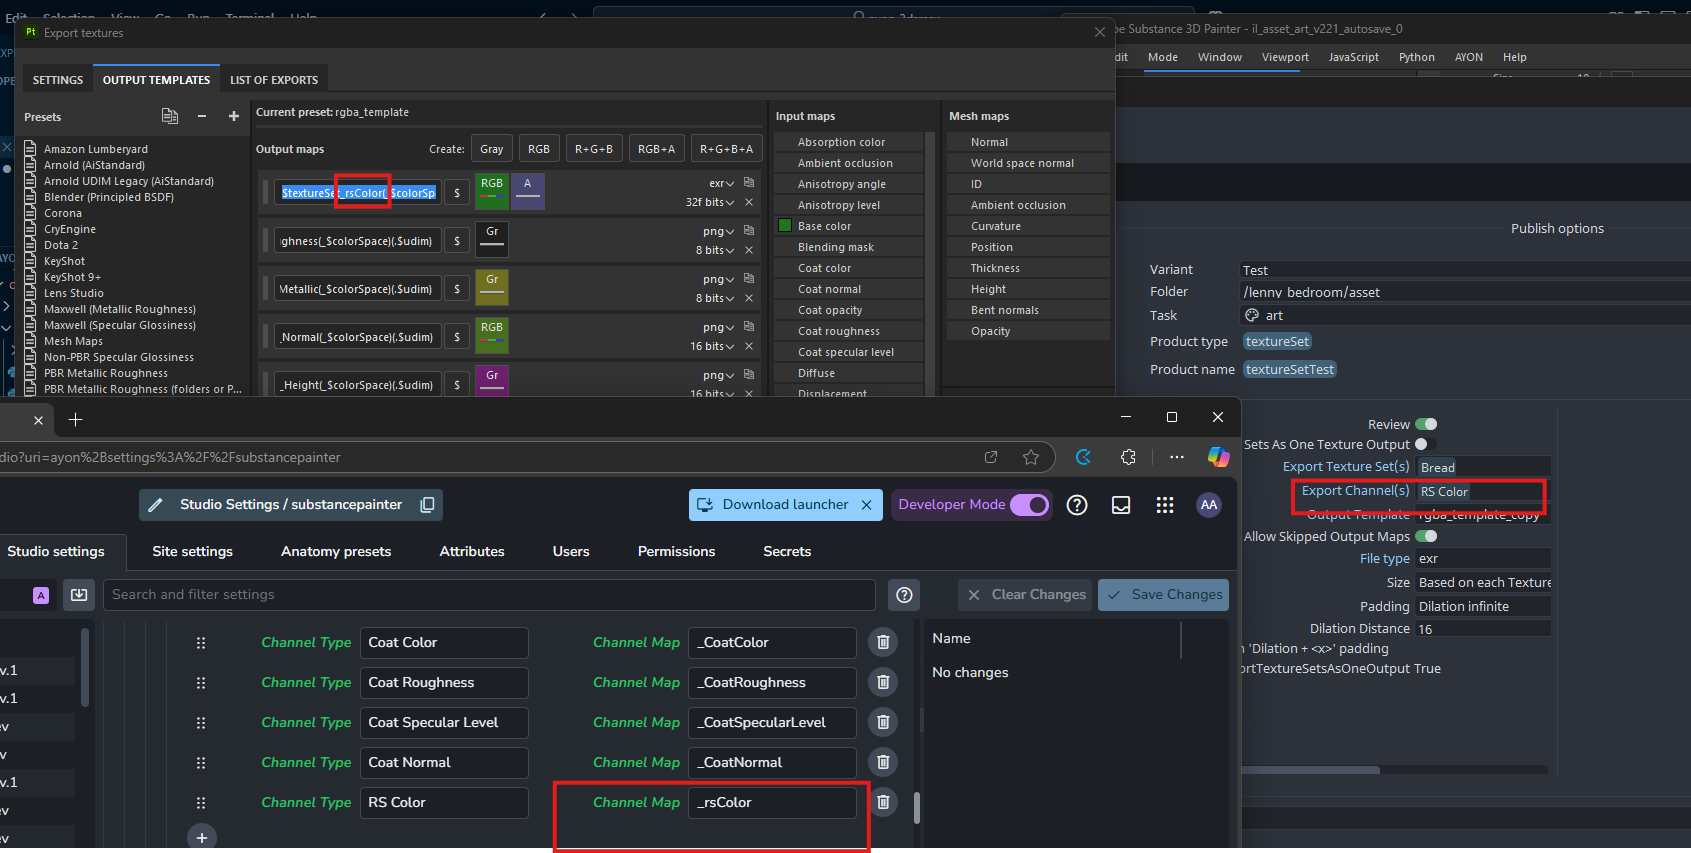
Task: Duplicate the exr output map row
Action: 749,183
